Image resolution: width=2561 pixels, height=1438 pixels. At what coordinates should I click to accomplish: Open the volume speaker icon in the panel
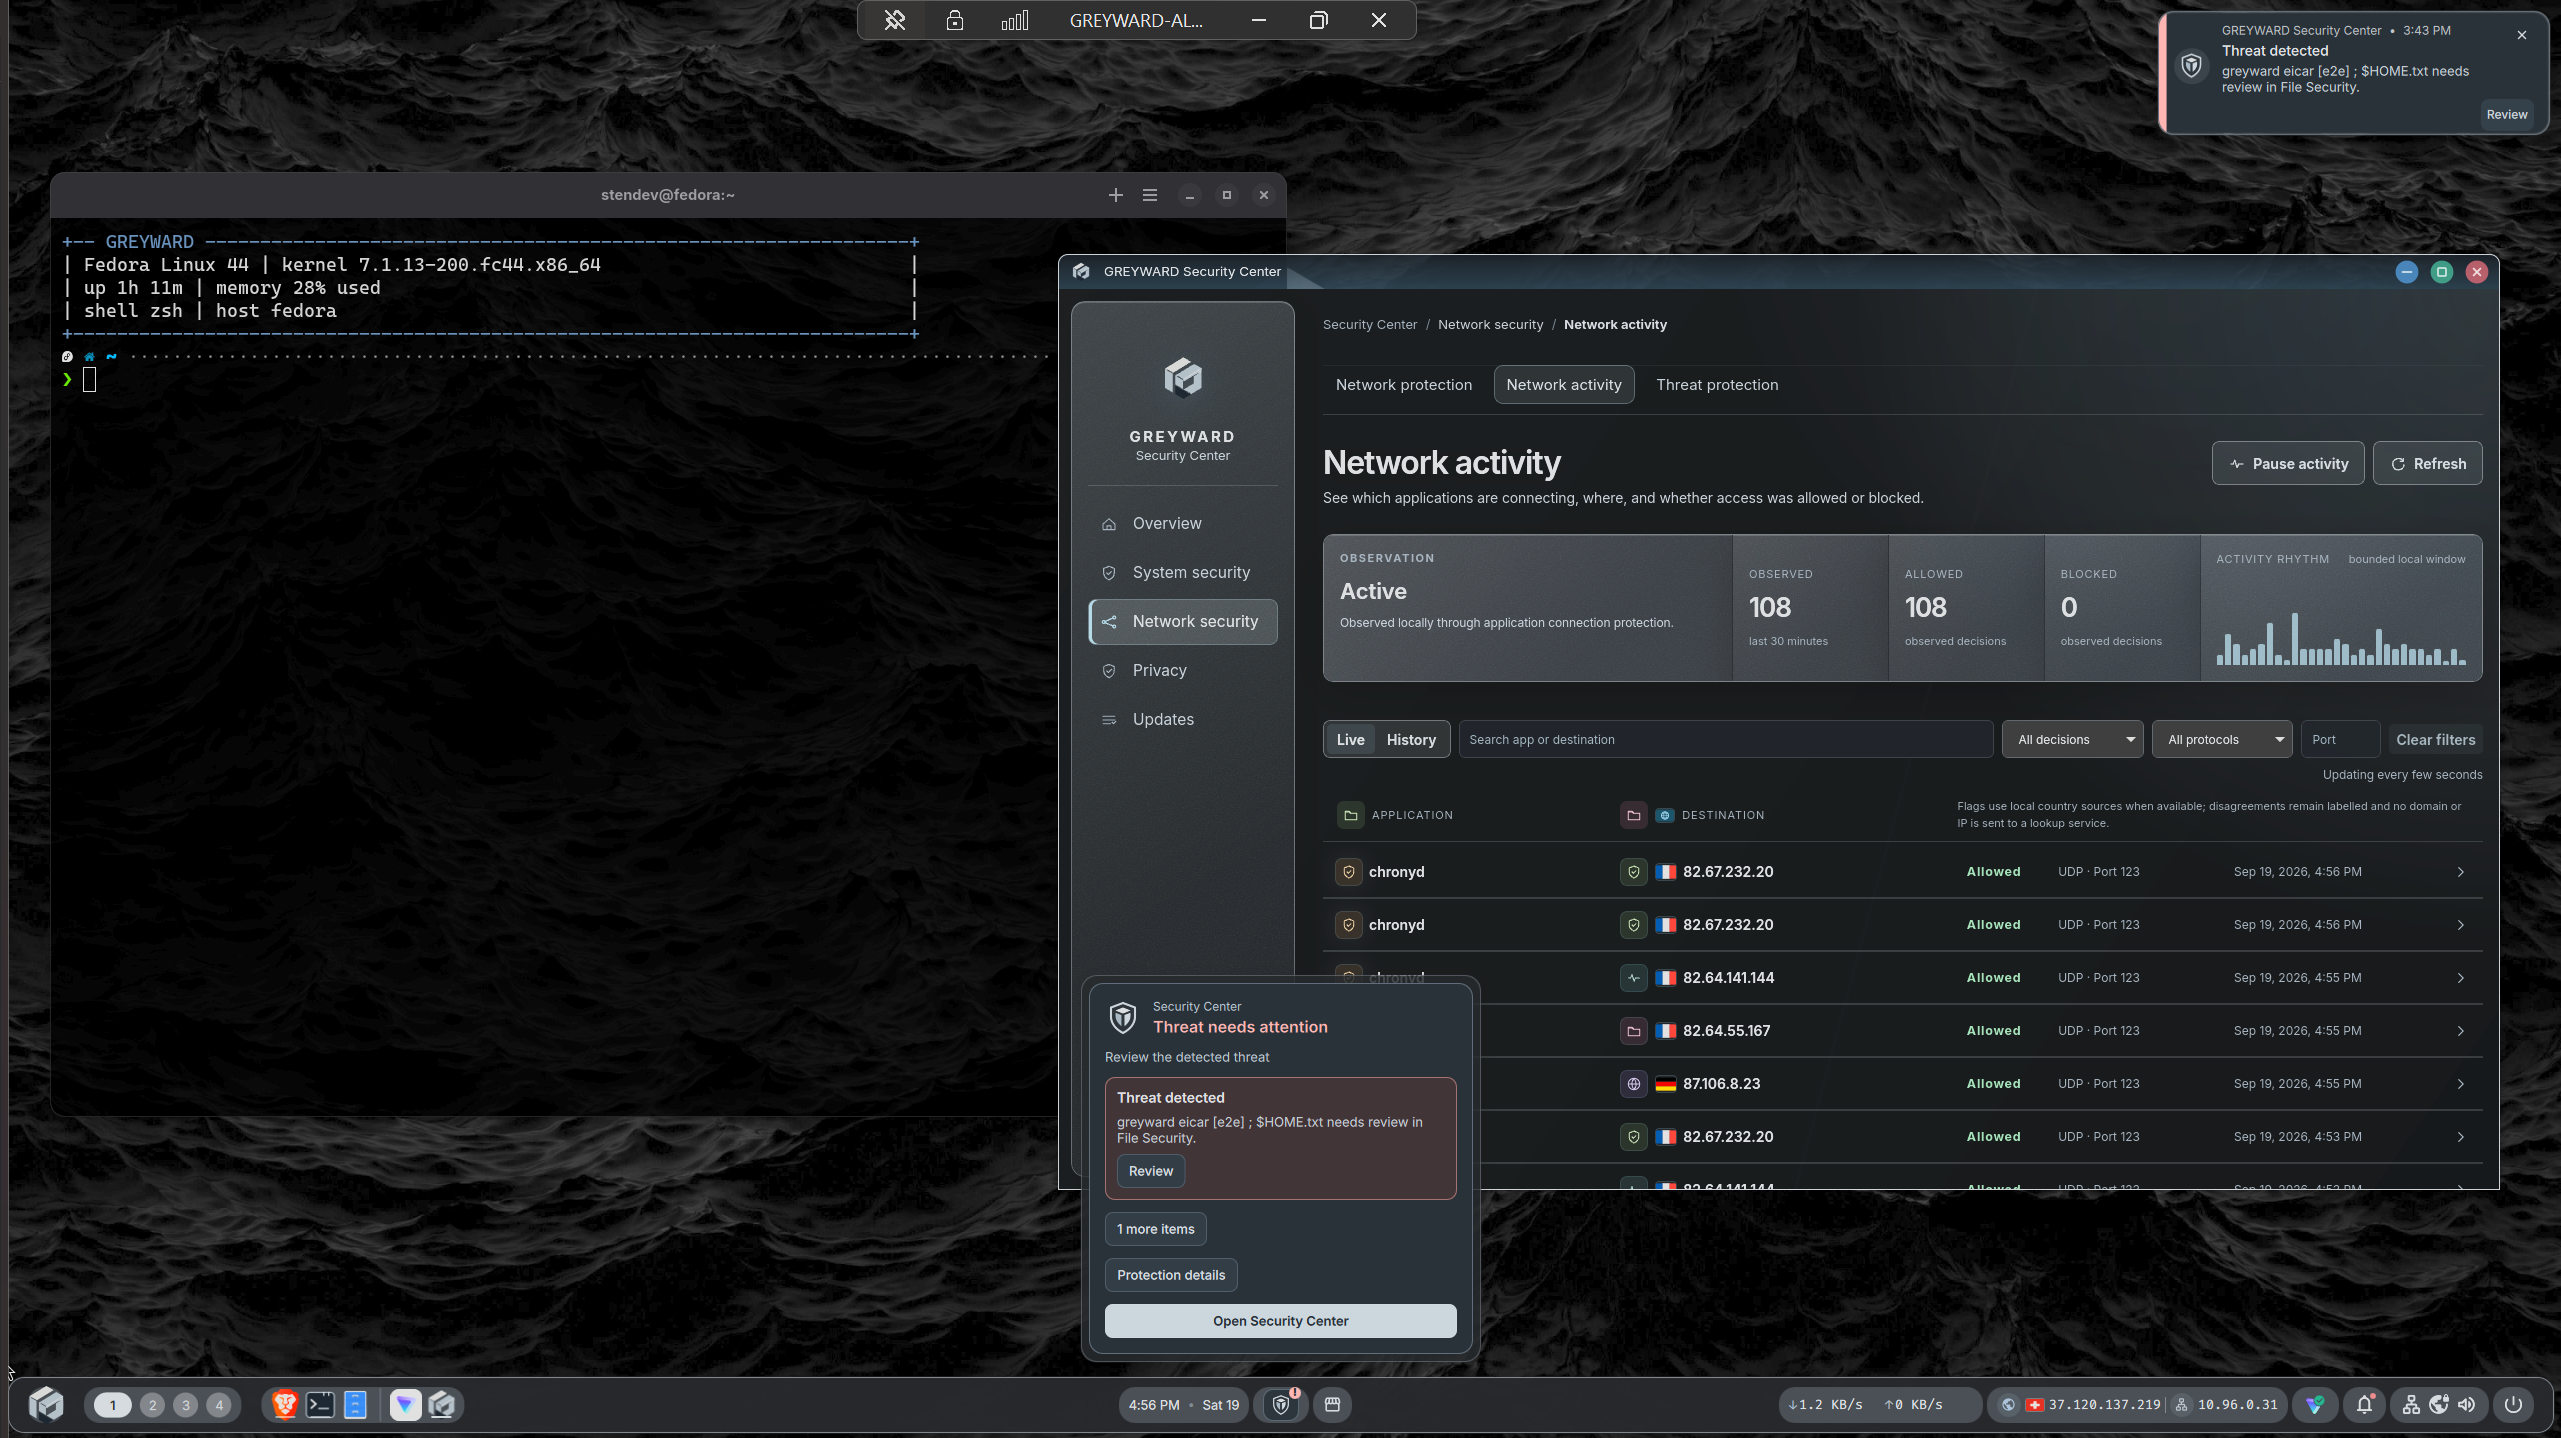(2467, 1404)
